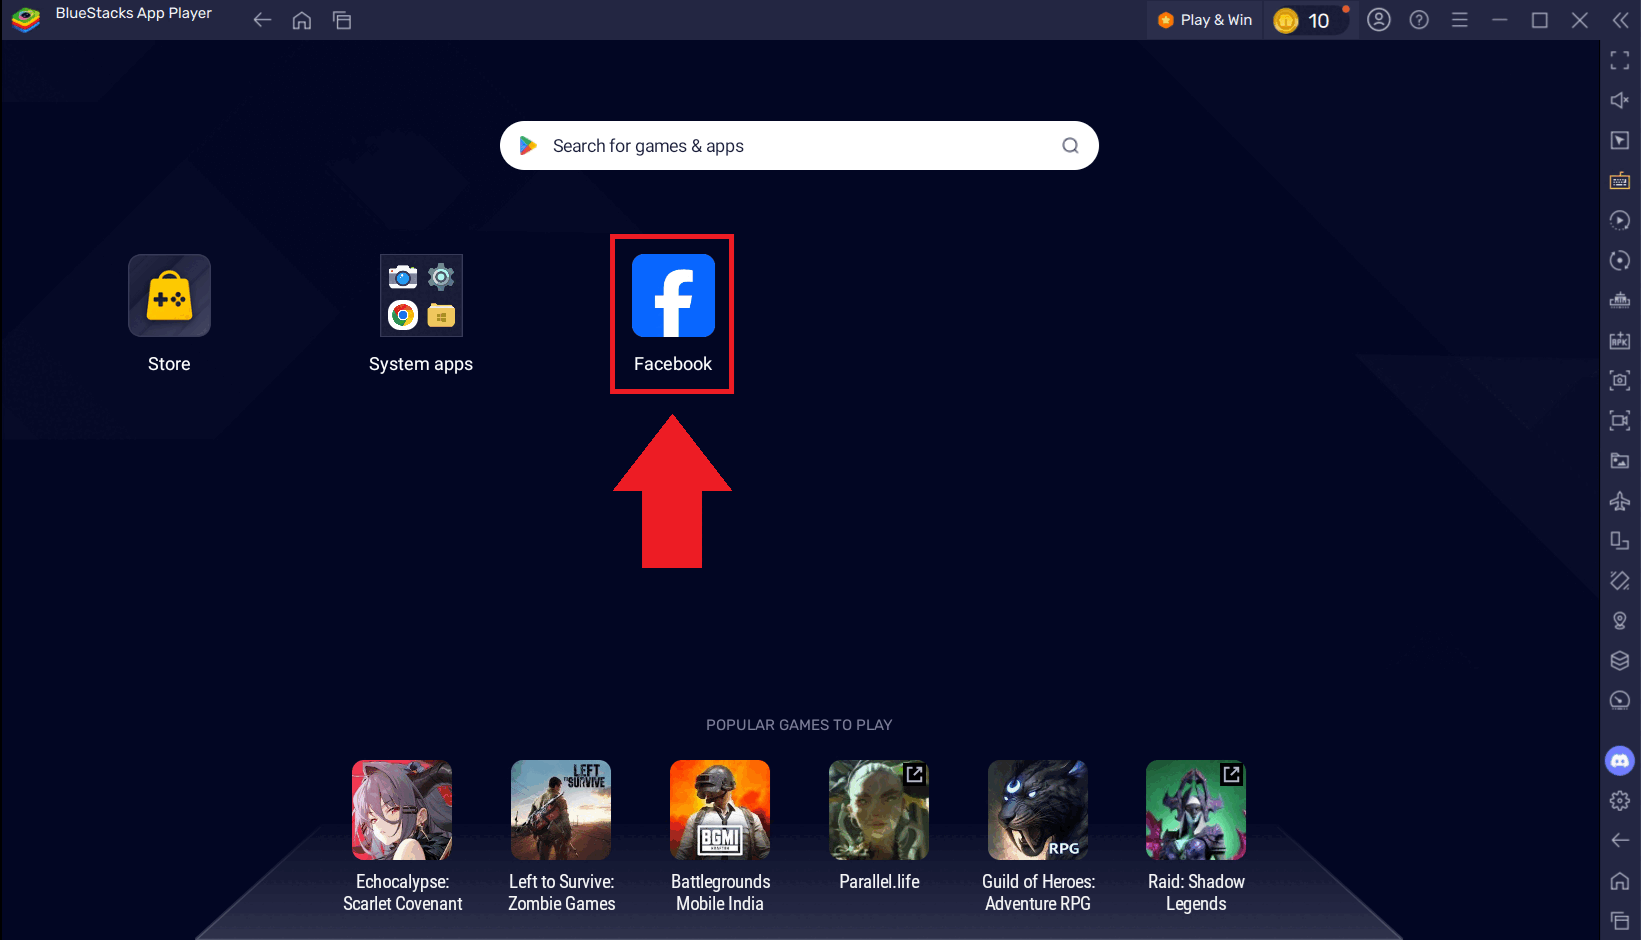Click back arrow in sidebar bottom
The image size is (1641, 942).
click(1620, 840)
